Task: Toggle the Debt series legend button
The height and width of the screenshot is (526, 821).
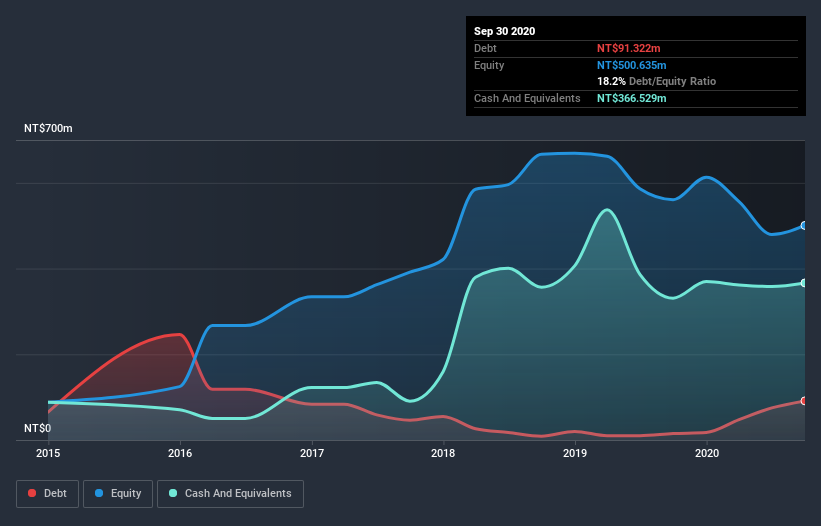Action: click(x=48, y=494)
